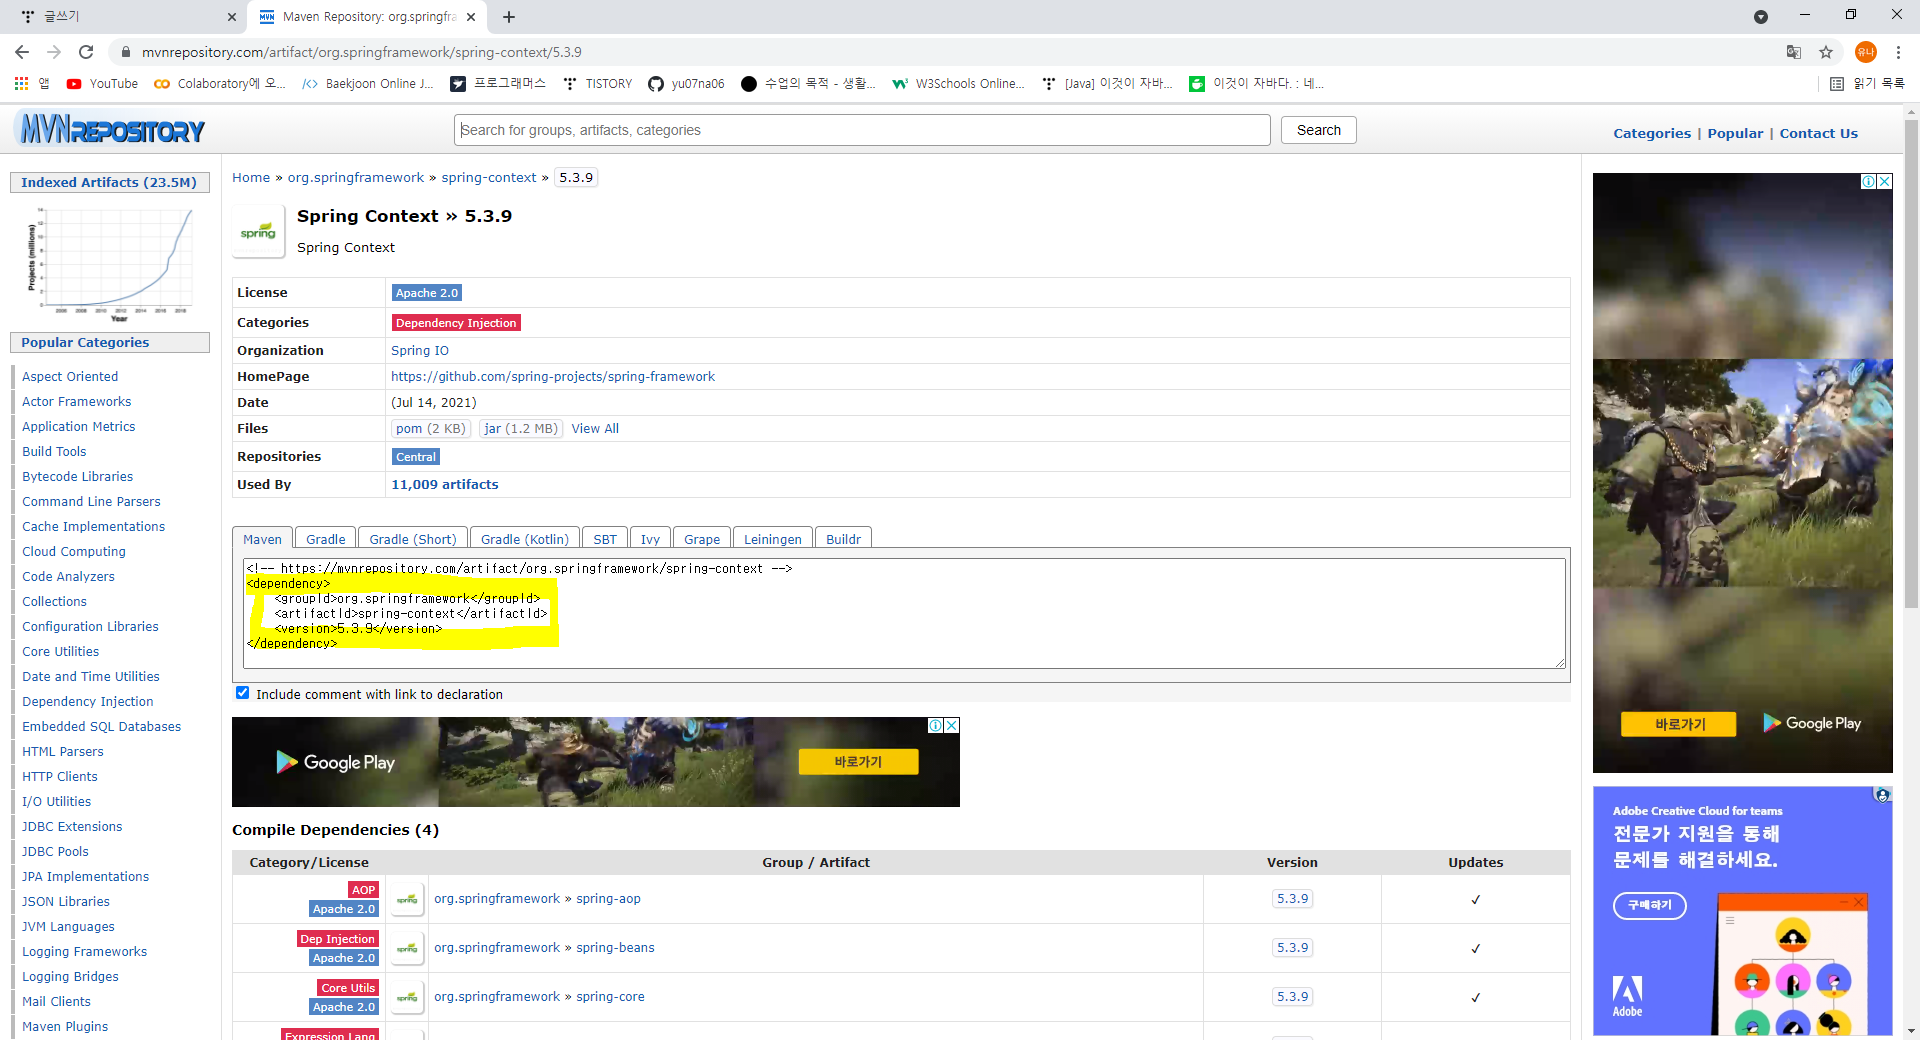
Task: Download the pom (2 KB) file
Action: pos(430,428)
